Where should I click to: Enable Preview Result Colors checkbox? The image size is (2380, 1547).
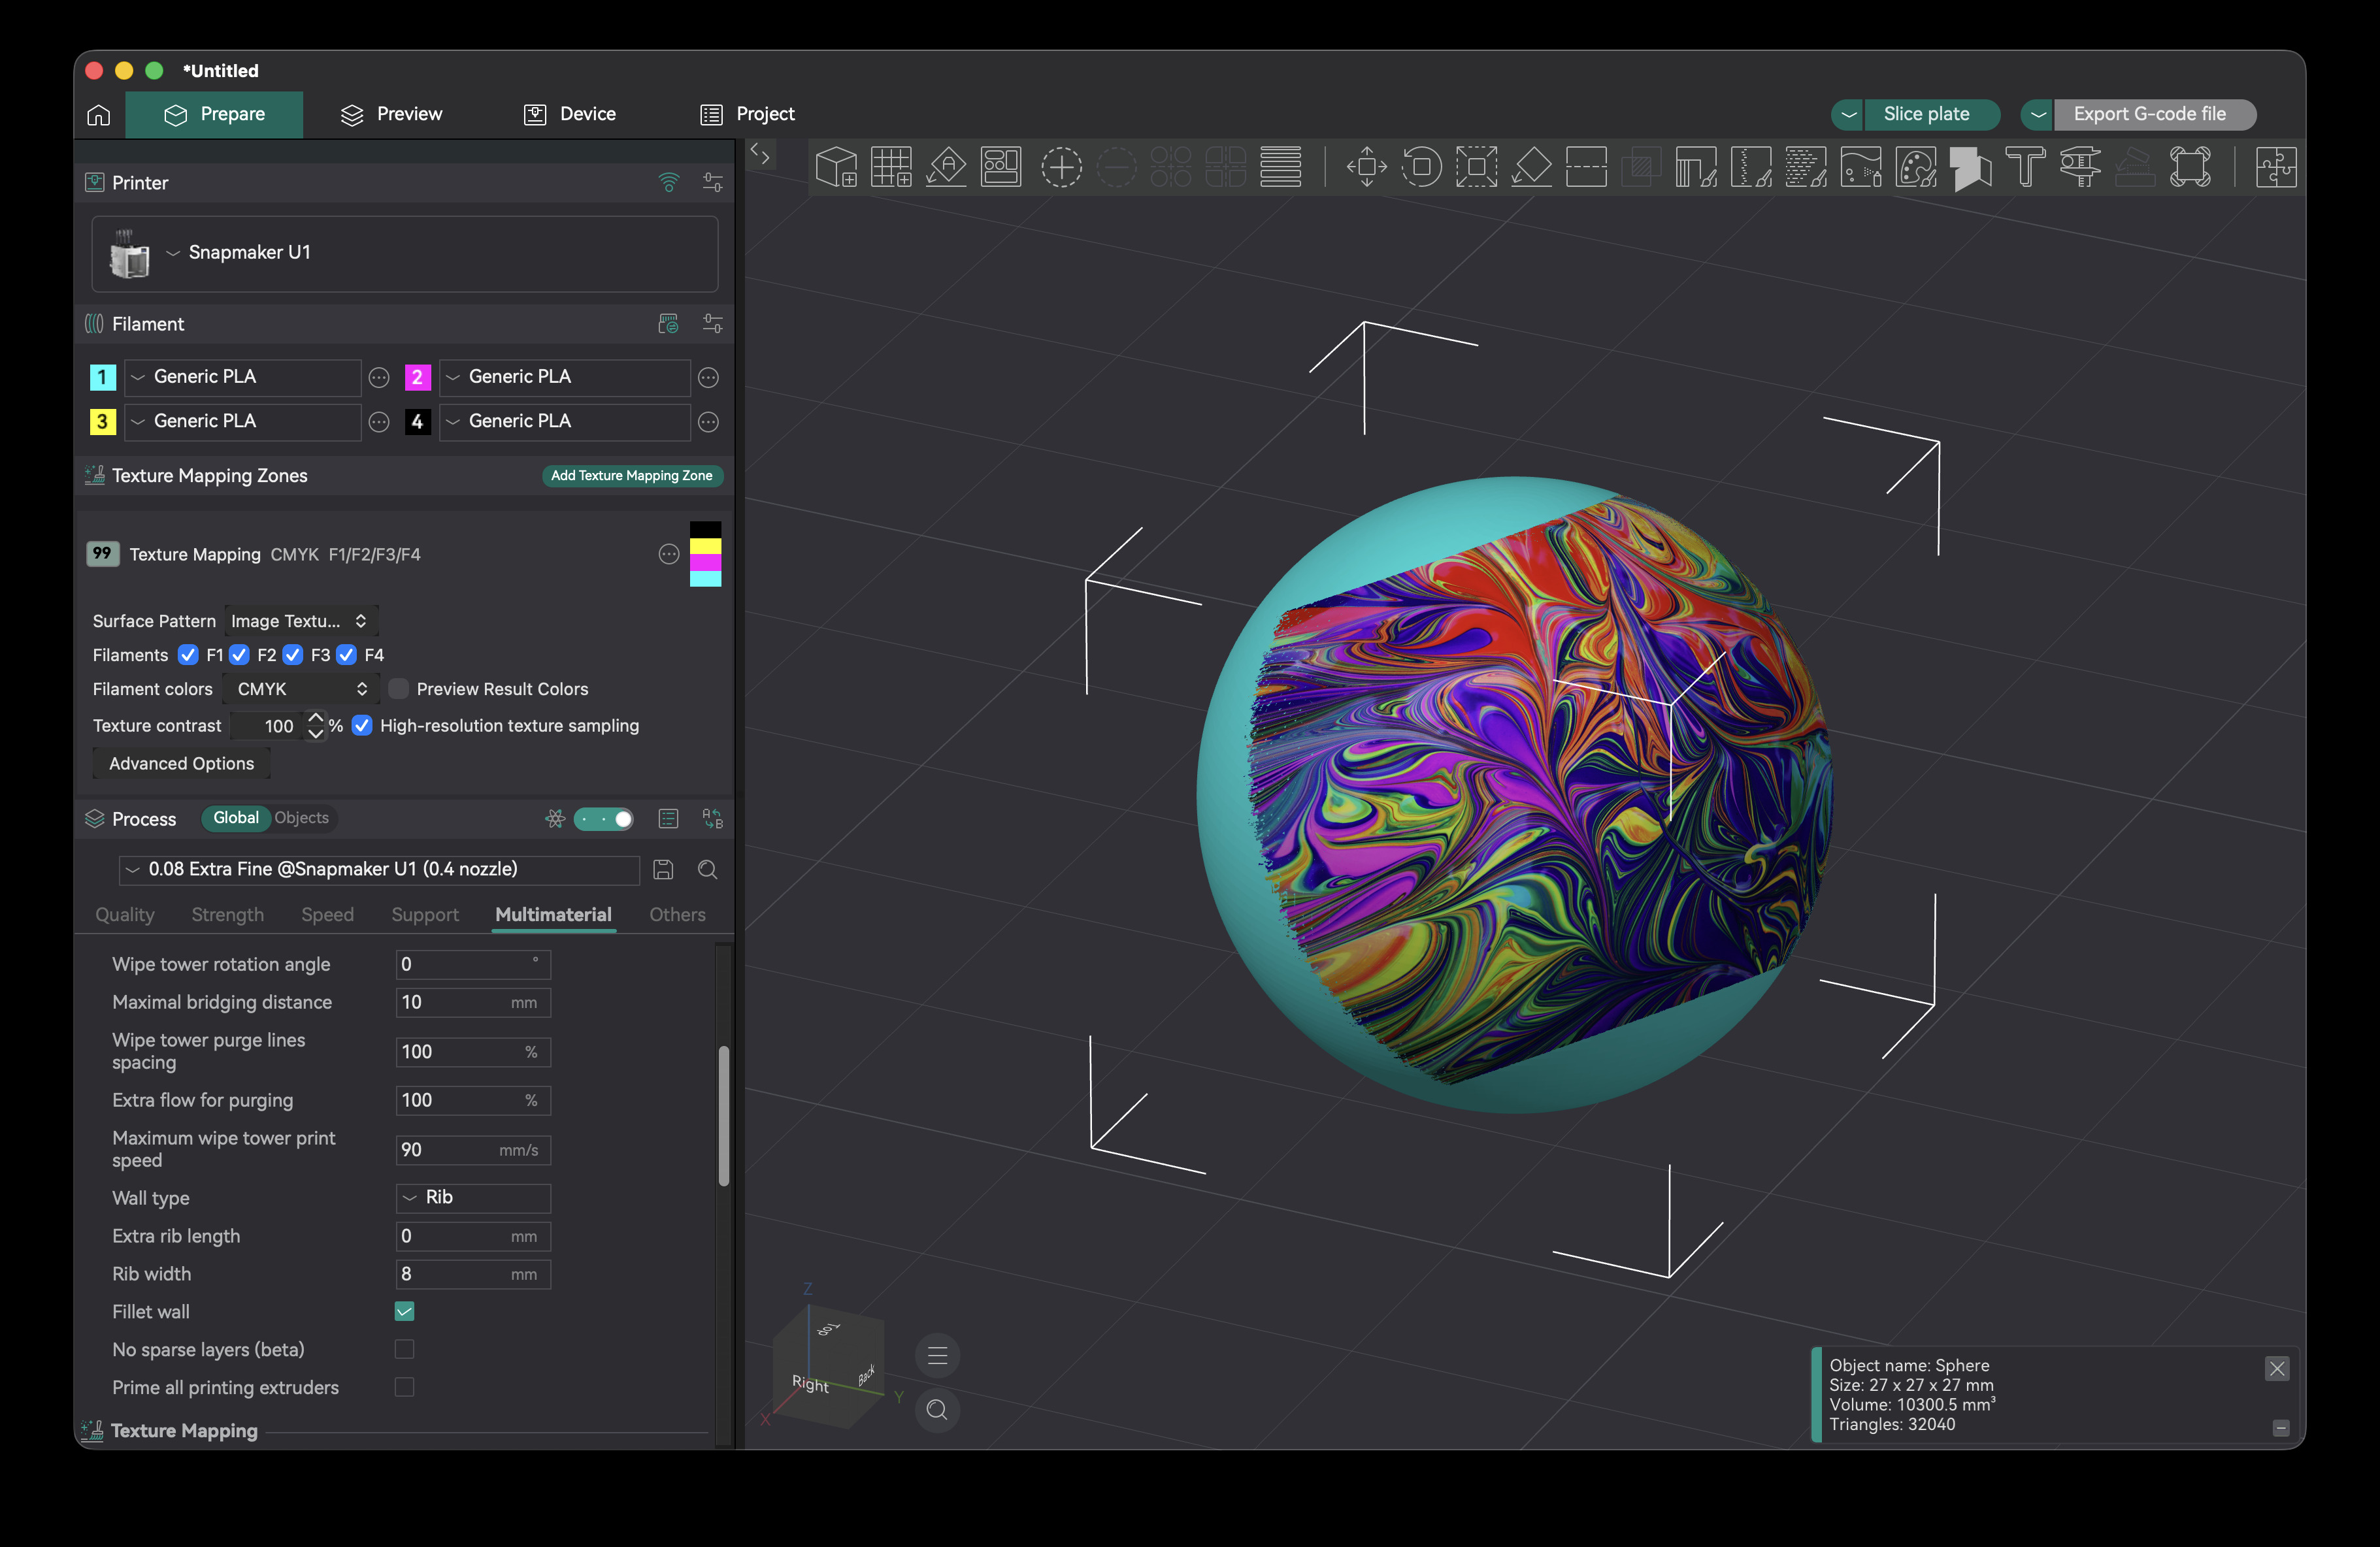click(x=398, y=689)
